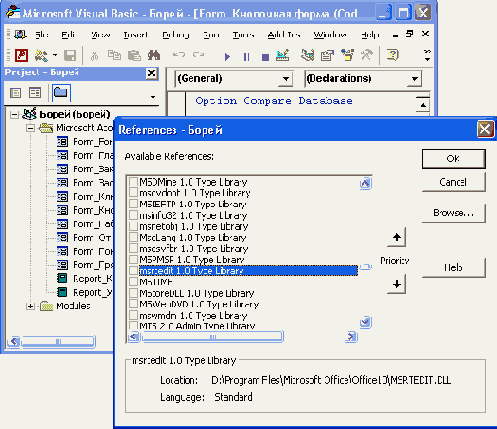
Task: Close the Project - Борей panel
Action: pos(151,73)
